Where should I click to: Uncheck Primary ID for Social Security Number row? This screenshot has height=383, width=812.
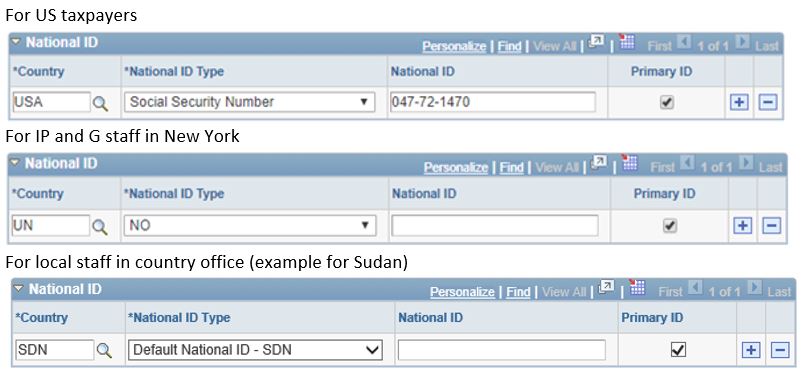click(666, 102)
